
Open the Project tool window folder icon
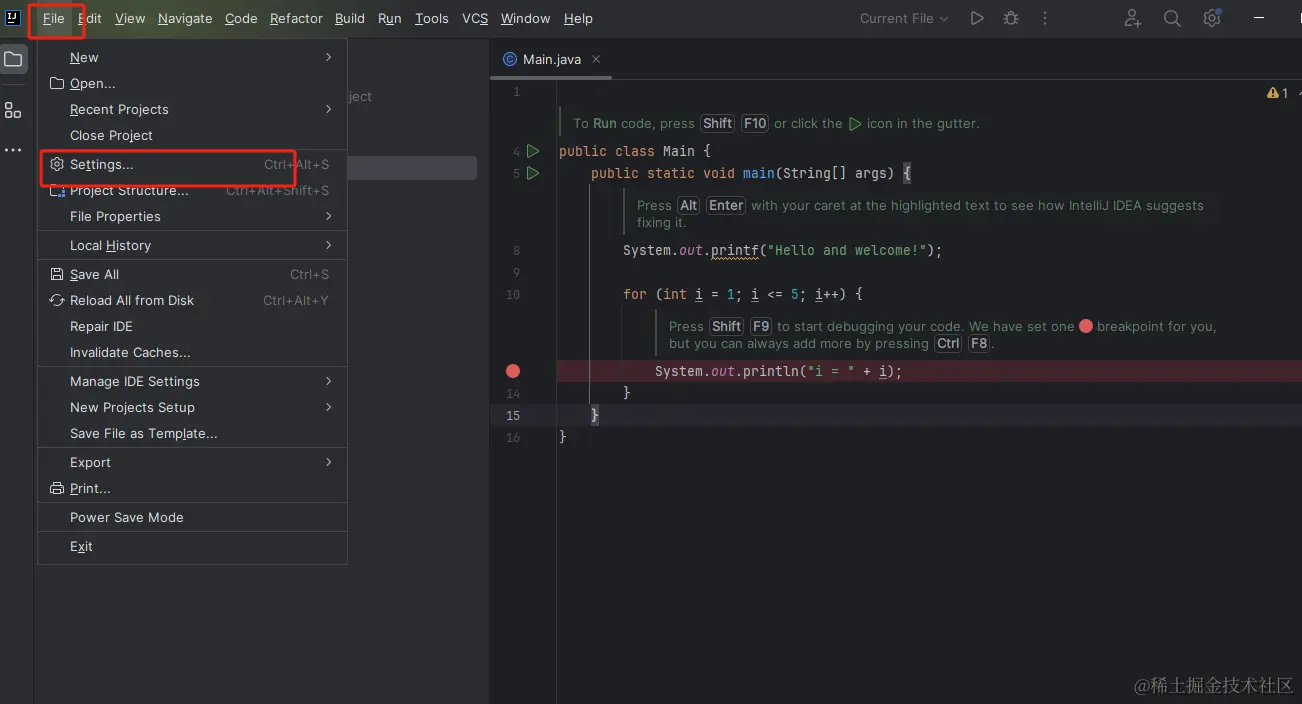tap(13, 60)
